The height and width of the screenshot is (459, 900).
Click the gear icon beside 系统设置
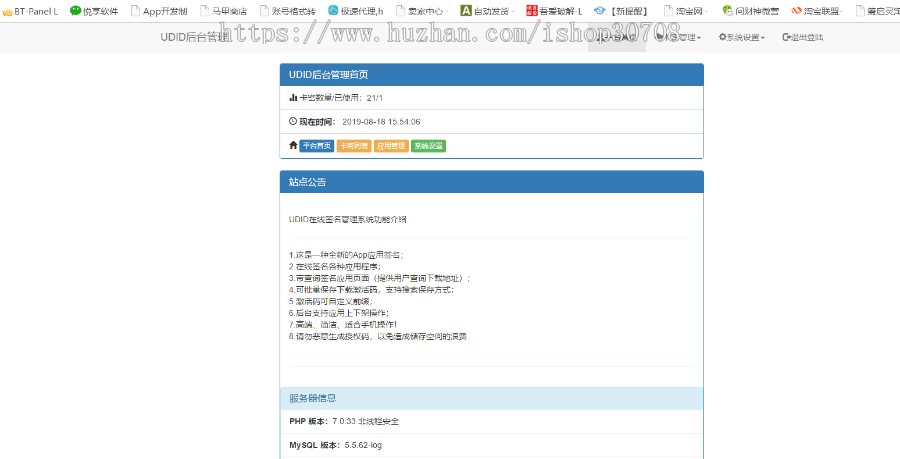coord(722,37)
